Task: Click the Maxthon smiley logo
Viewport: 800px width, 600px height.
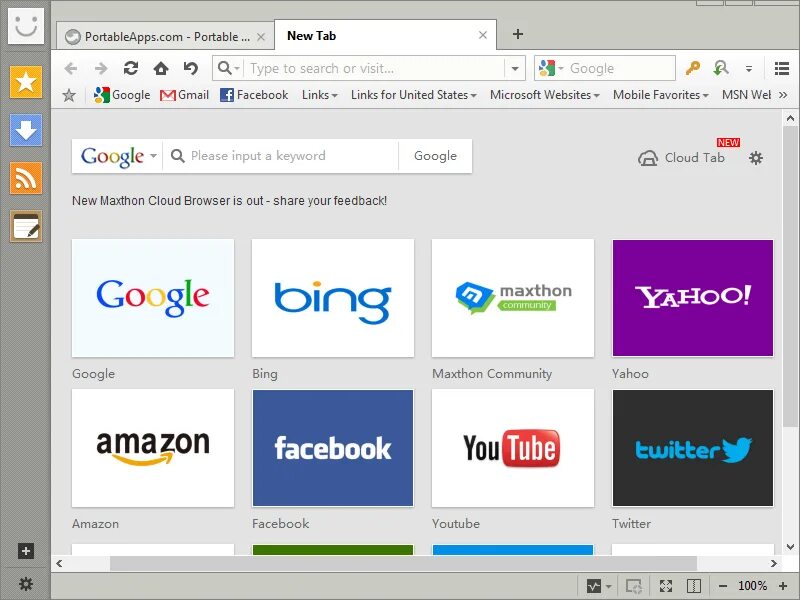Action: click(x=25, y=25)
